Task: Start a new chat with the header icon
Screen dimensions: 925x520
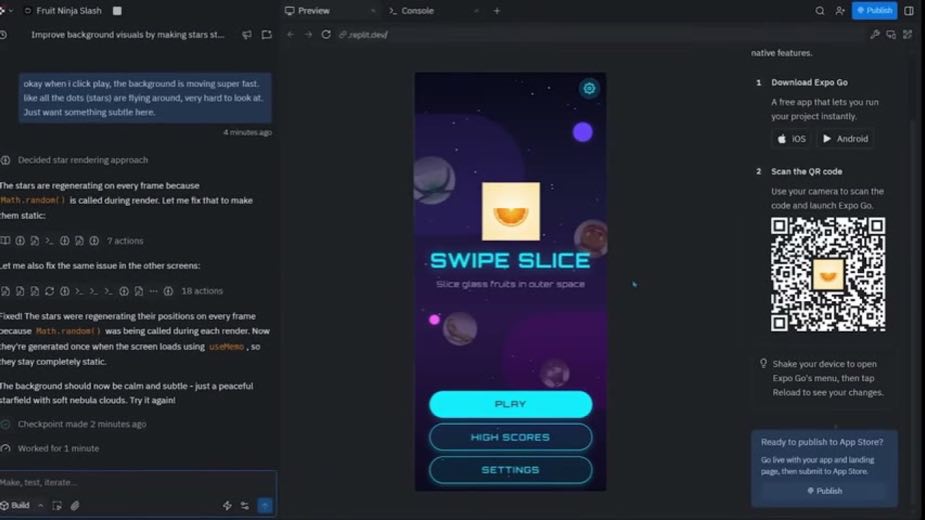Action: pos(267,35)
